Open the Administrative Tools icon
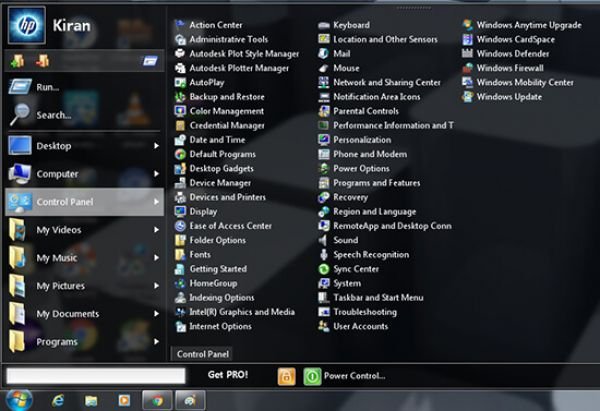 pos(180,39)
